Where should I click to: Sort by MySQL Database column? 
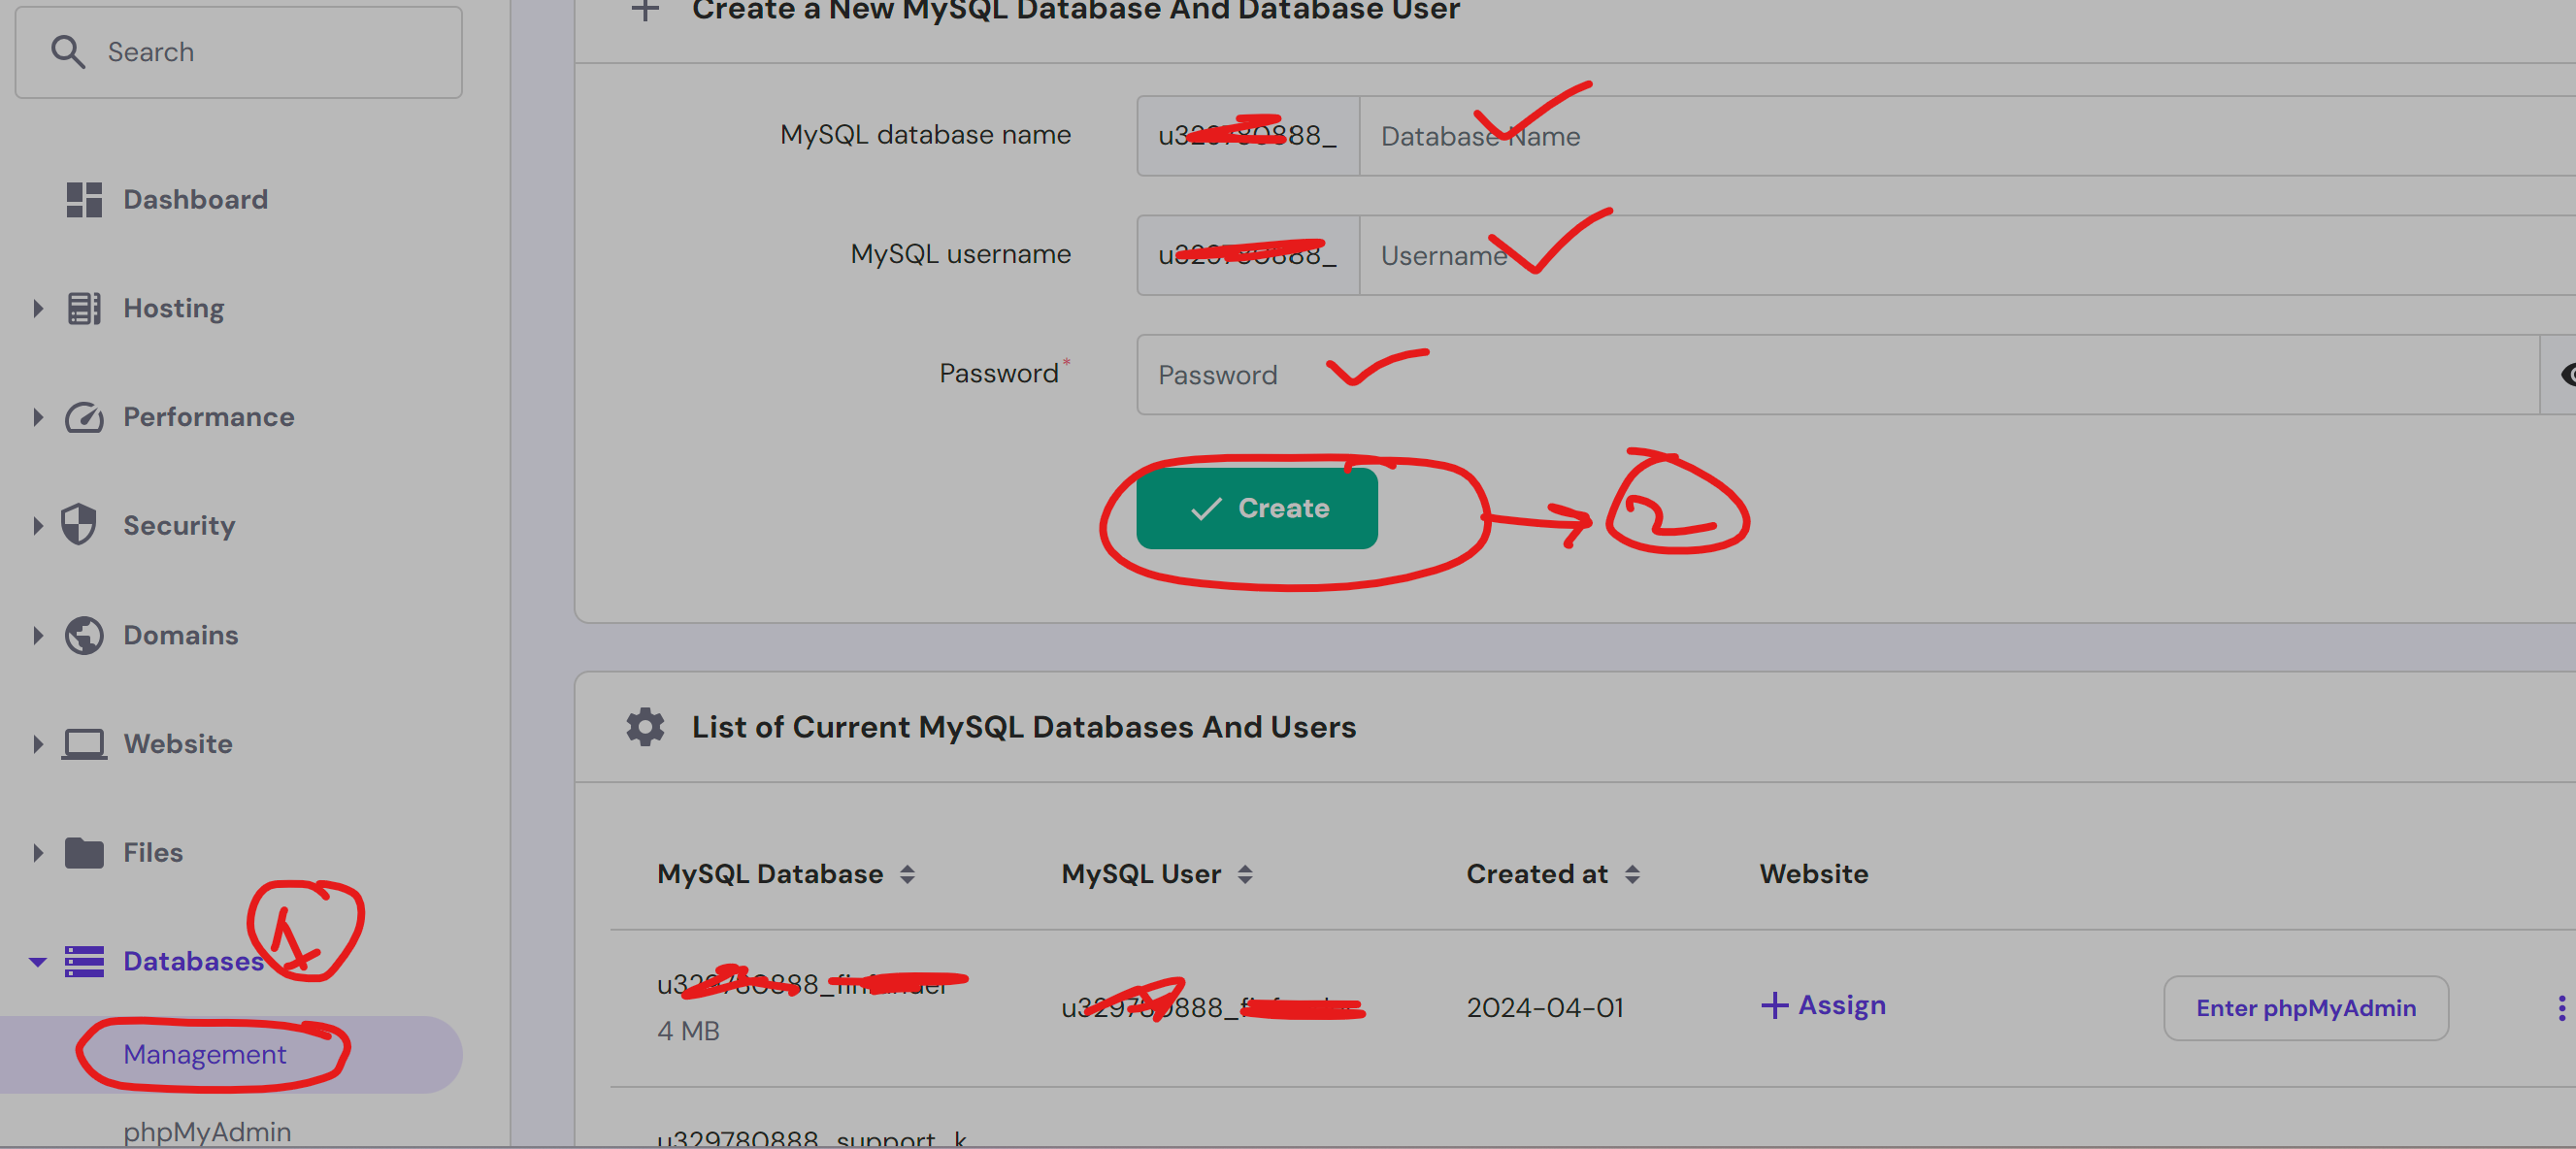(x=907, y=875)
